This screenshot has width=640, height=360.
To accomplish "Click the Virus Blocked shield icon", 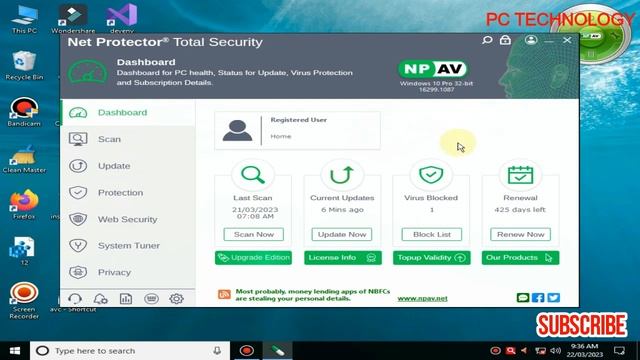I will pos(431,175).
